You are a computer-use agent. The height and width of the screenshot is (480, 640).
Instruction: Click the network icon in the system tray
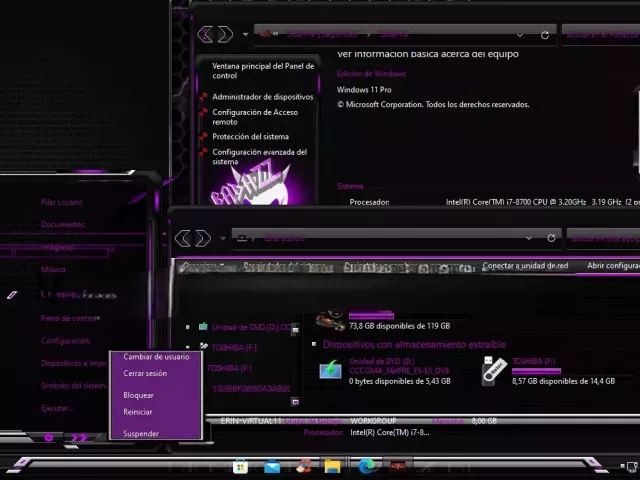[632, 466]
